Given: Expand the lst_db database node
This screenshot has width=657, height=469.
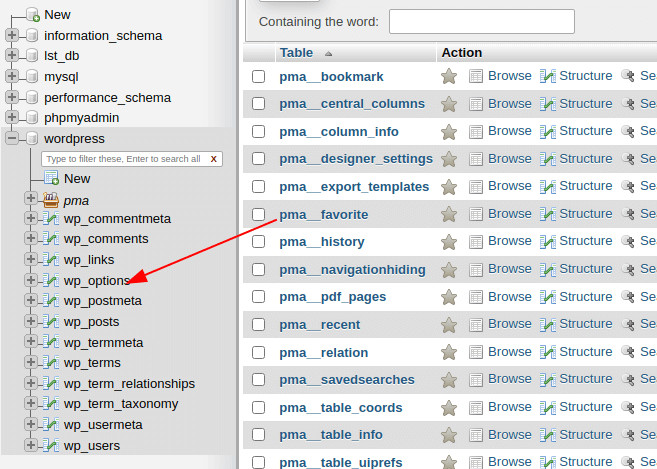Looking at the screenshot, I should pos(12,55).
